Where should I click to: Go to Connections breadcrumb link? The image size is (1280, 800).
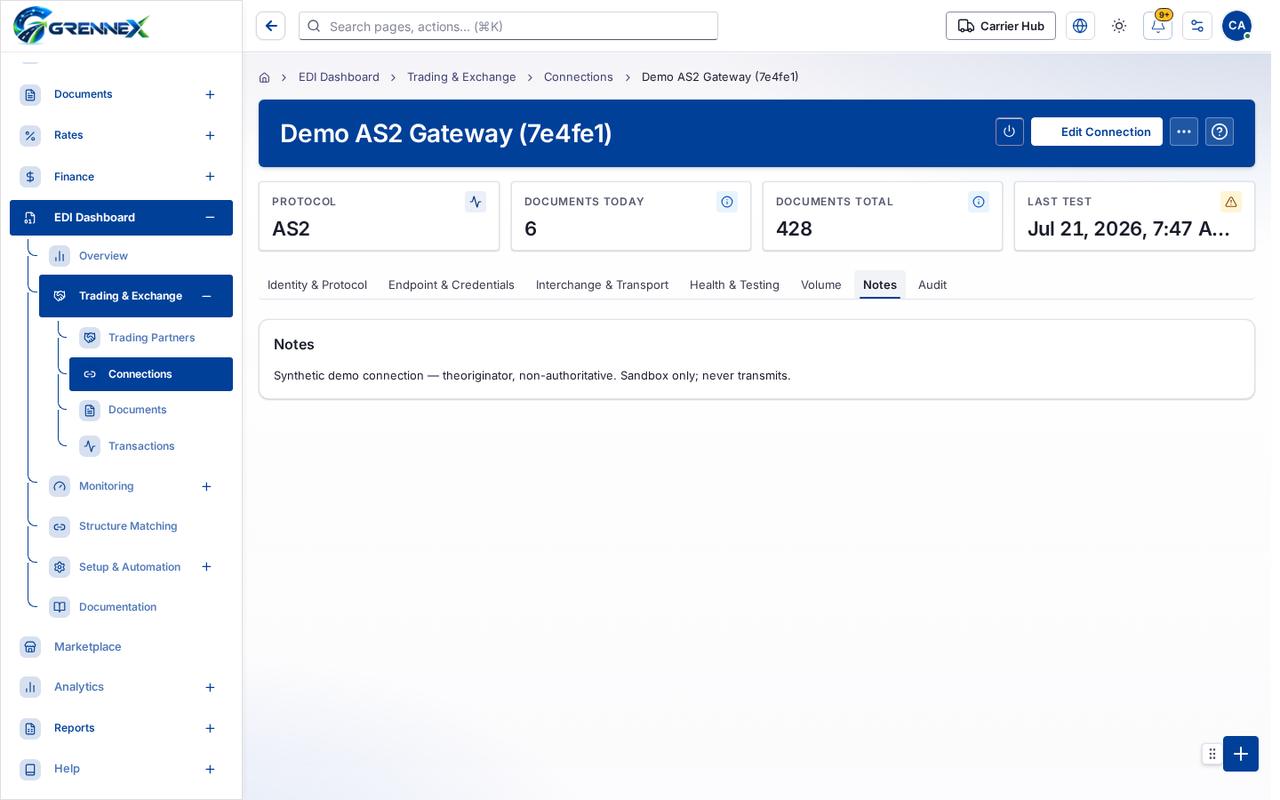click(x=578, y=77)
